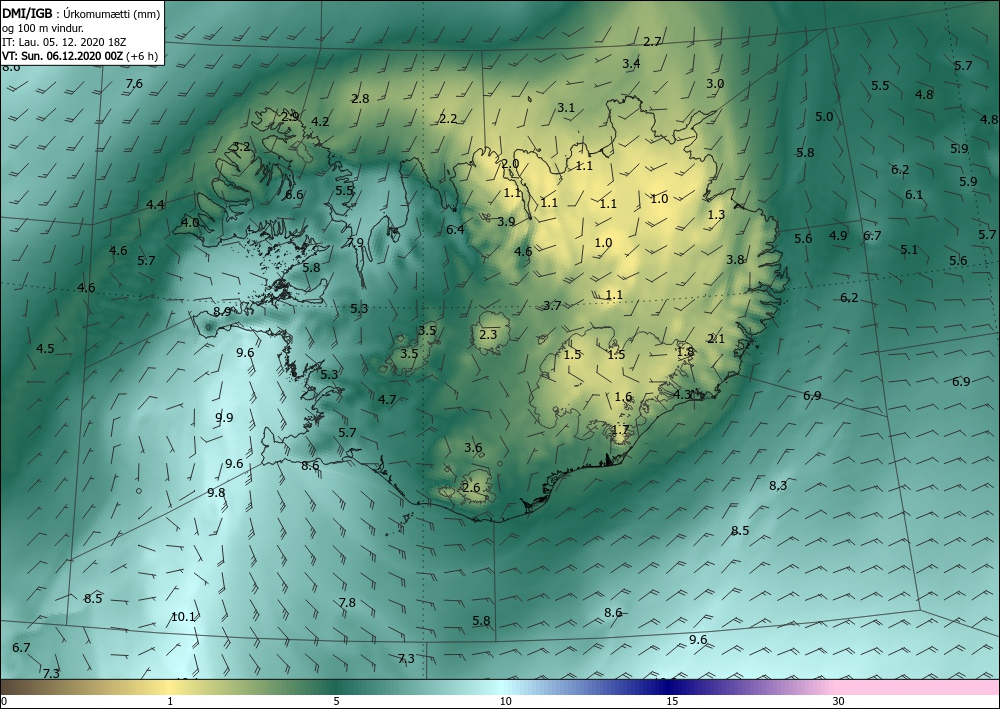
Task: Click the 5.0 value on the map
Action: 824,117
